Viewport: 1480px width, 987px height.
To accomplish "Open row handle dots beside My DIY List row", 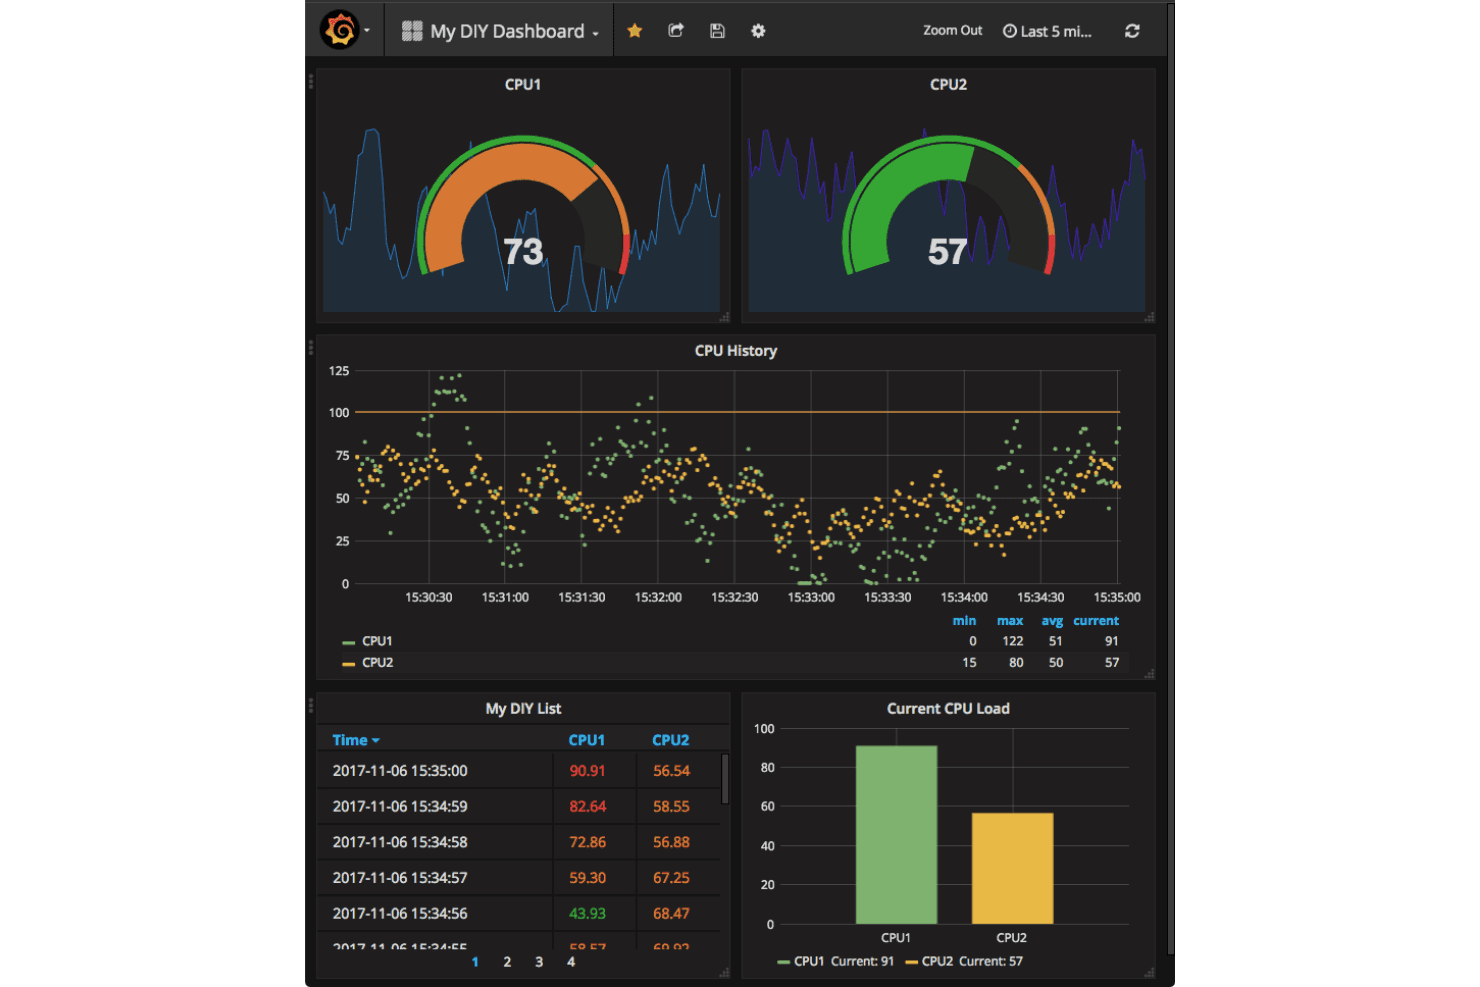I will (311, 705).
